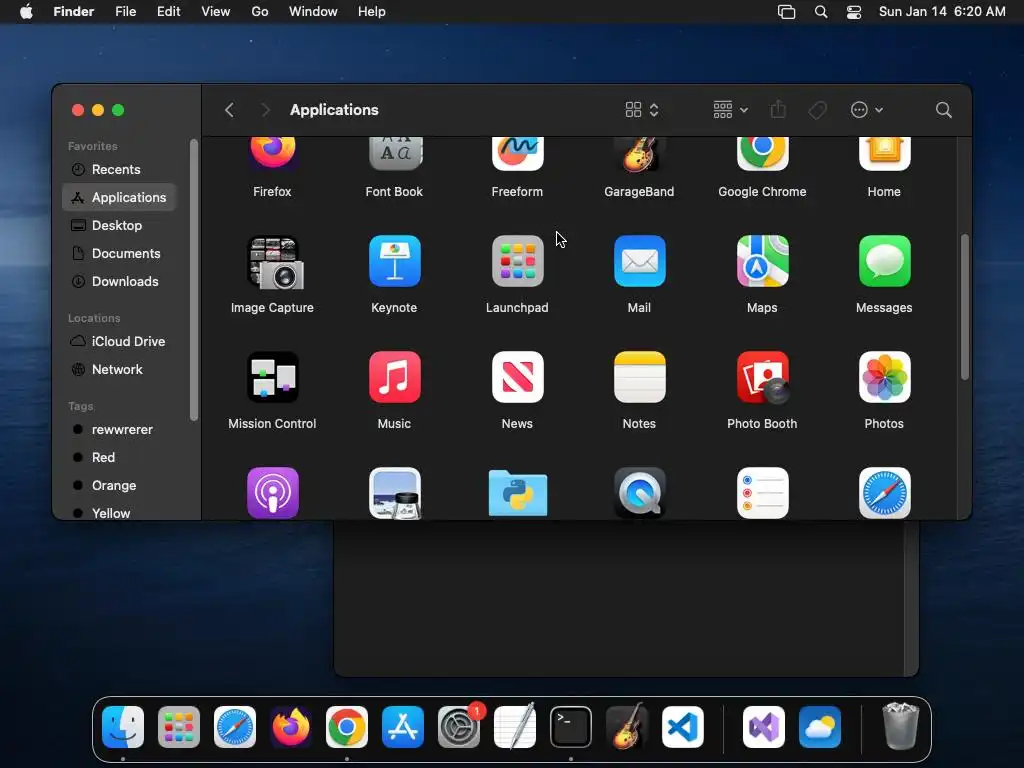The width and height of the screenshot is (1024, 768).
Task: Select the Yellow tag in sidebar
Action: point(119,512)
